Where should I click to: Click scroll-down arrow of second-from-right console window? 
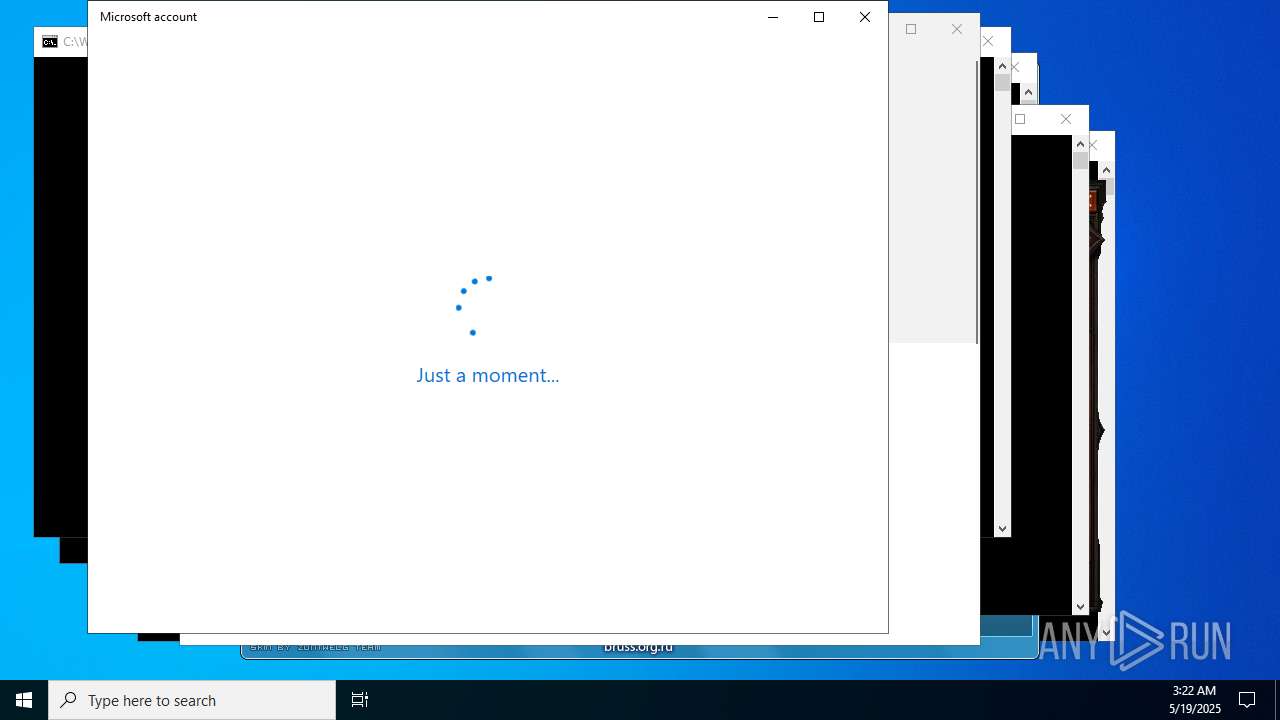(x=1080, y=606)
